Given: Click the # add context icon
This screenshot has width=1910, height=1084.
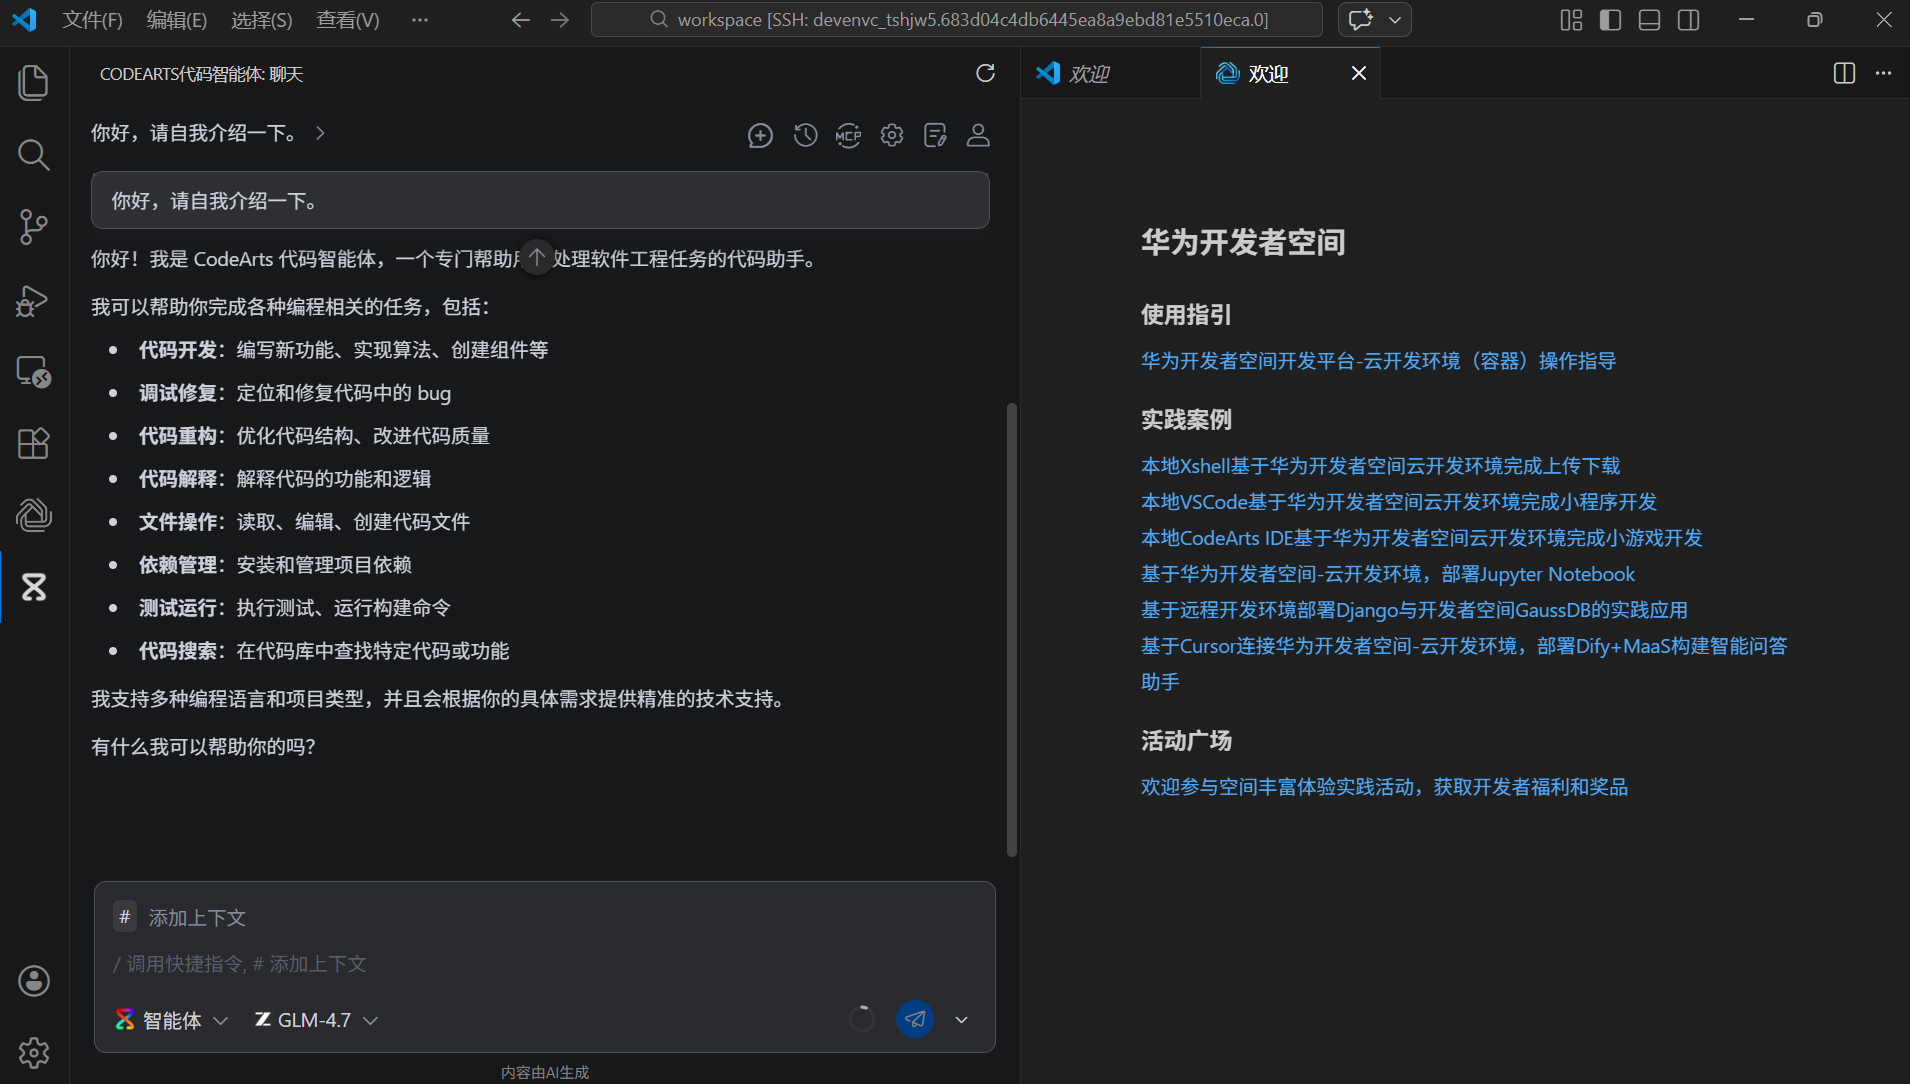Looking at the screenshot, I should point(125,917).
